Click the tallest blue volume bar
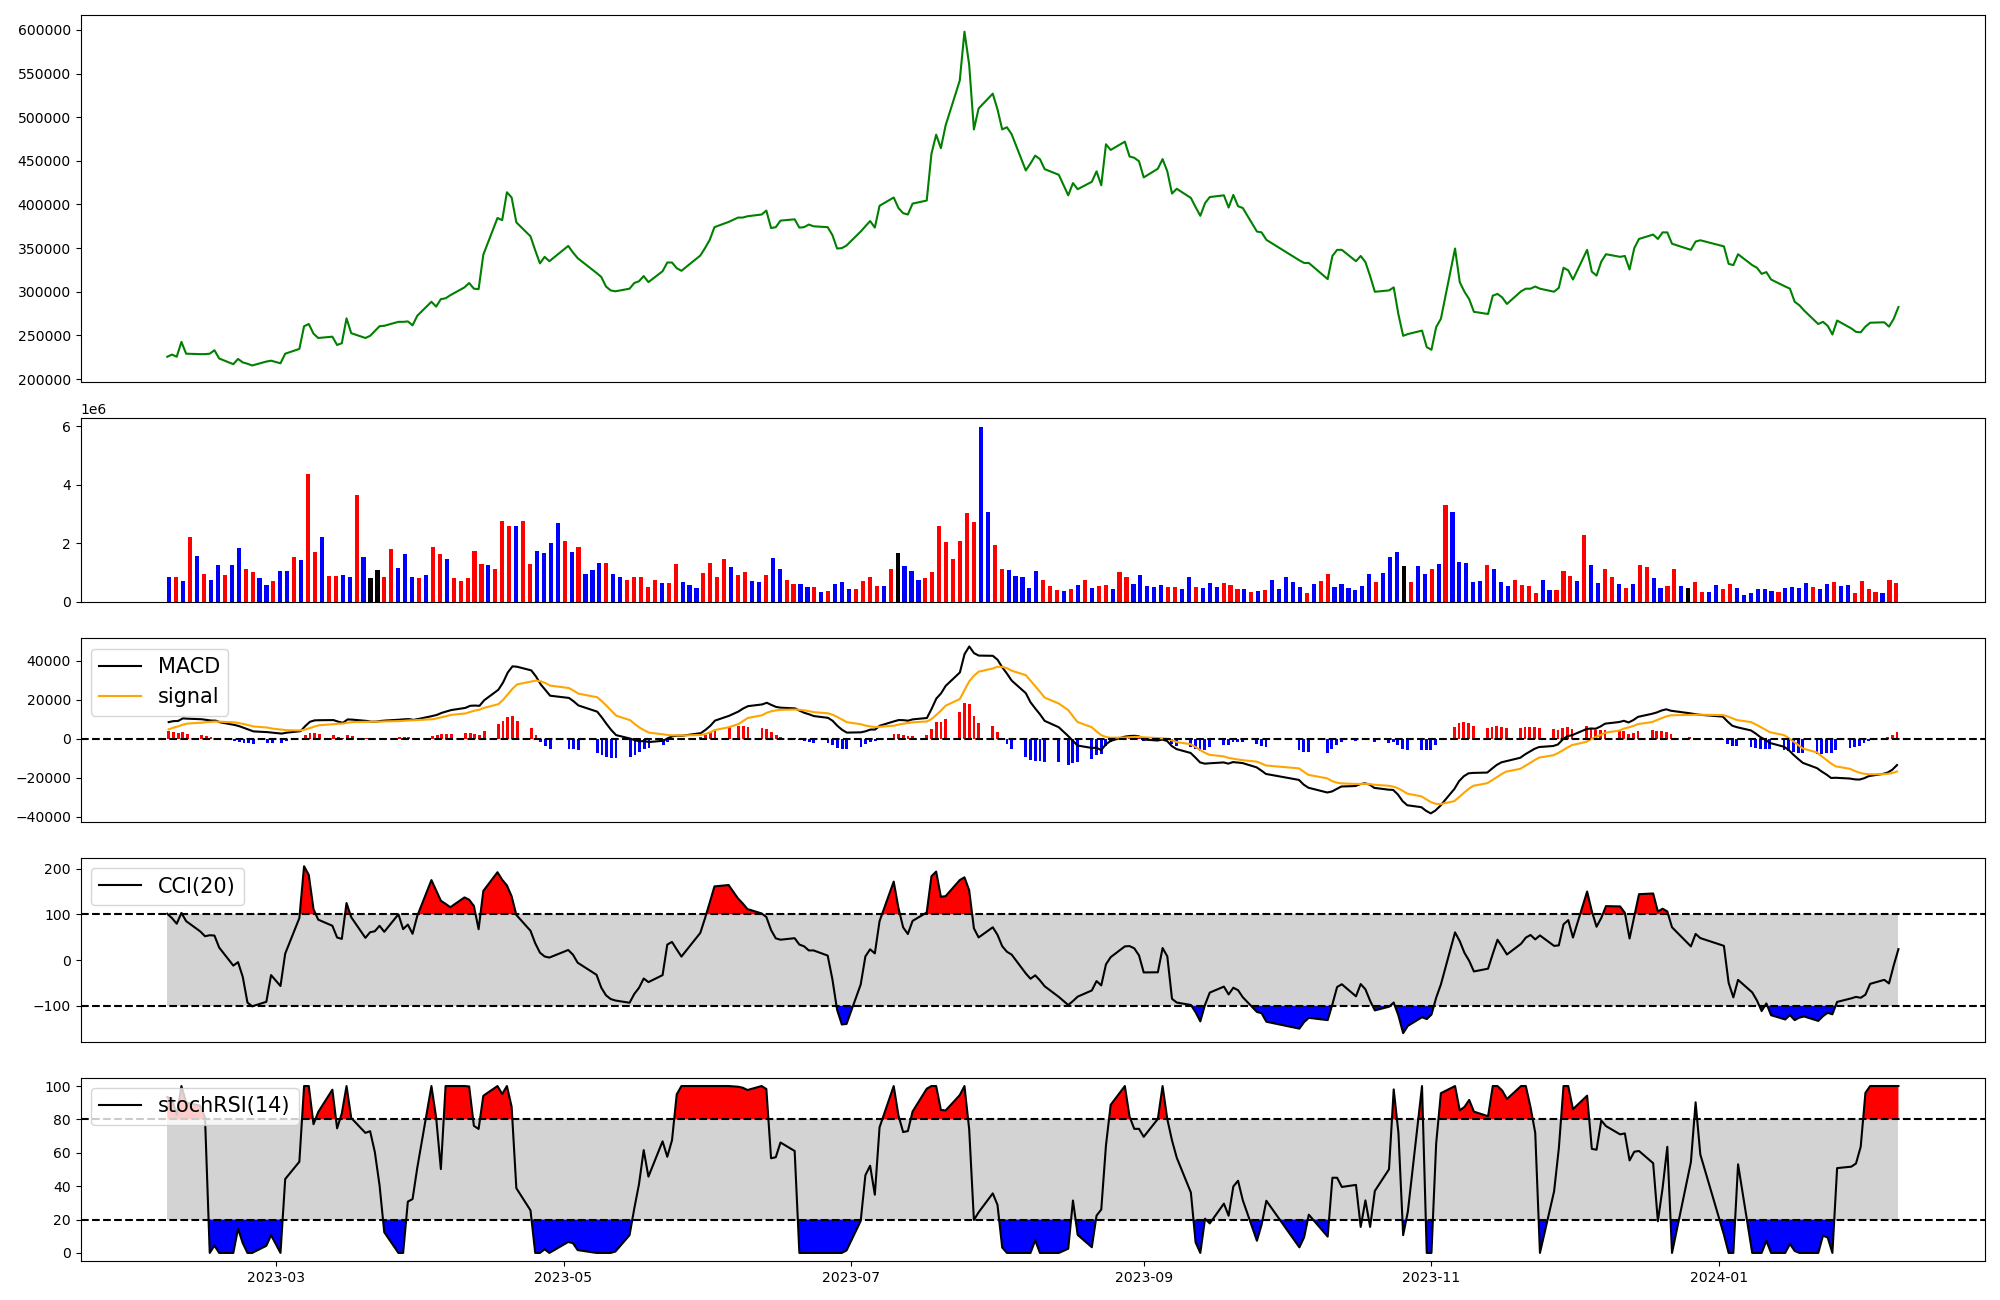 [981, 515]
